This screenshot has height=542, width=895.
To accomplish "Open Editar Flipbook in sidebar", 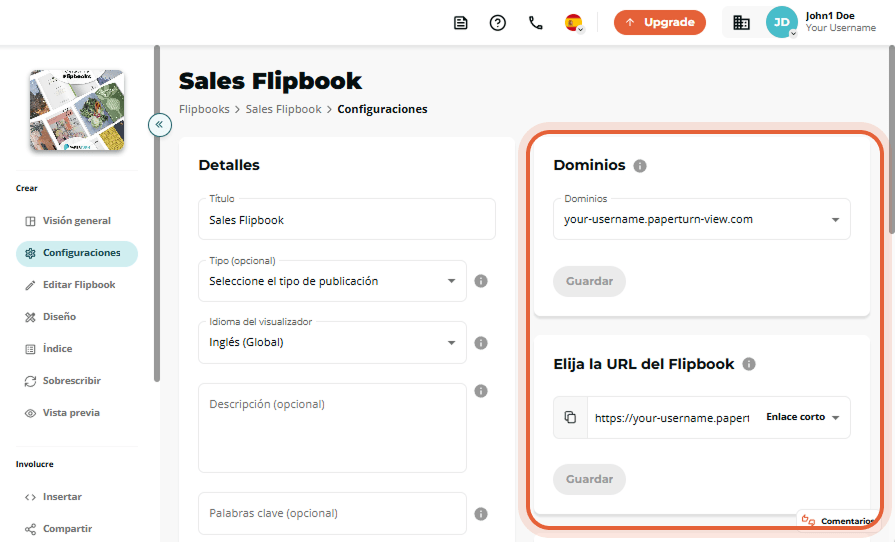I will pos(76,285).
